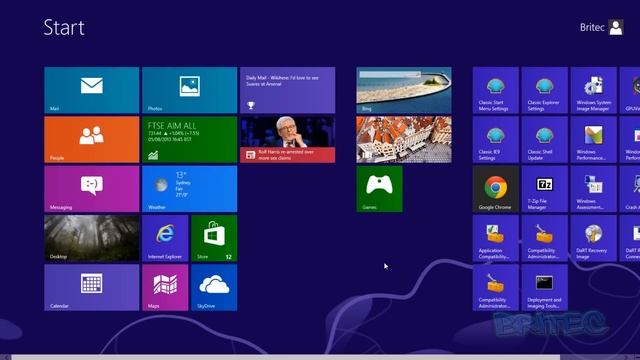This screenshot has width=640, height=360.
Task: Launch Internet Explorer tile
Action: [x=165, y=238]
